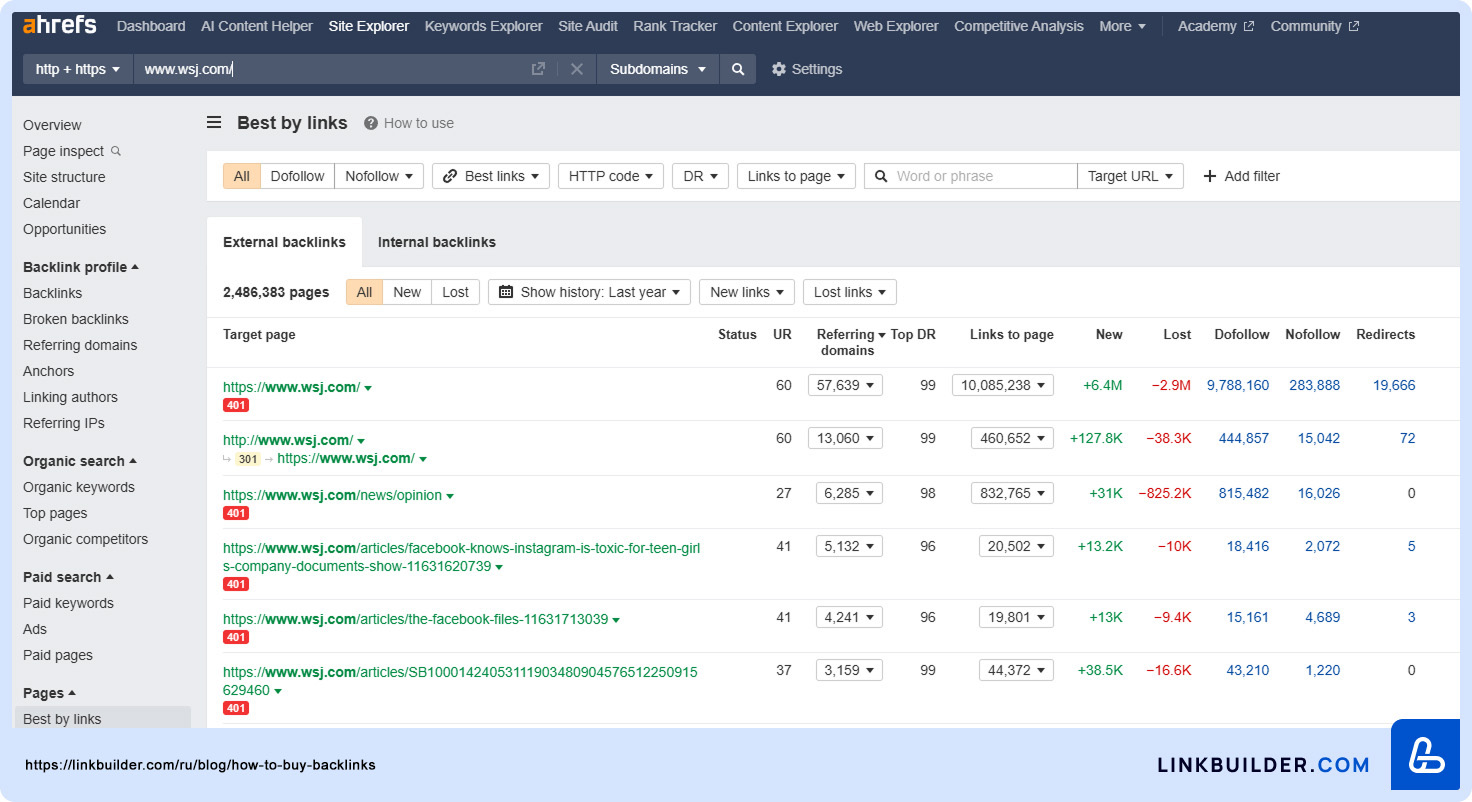Sort by the UR column header
Viewport: 1472px width, 802px height.
(x=782, y=334)
